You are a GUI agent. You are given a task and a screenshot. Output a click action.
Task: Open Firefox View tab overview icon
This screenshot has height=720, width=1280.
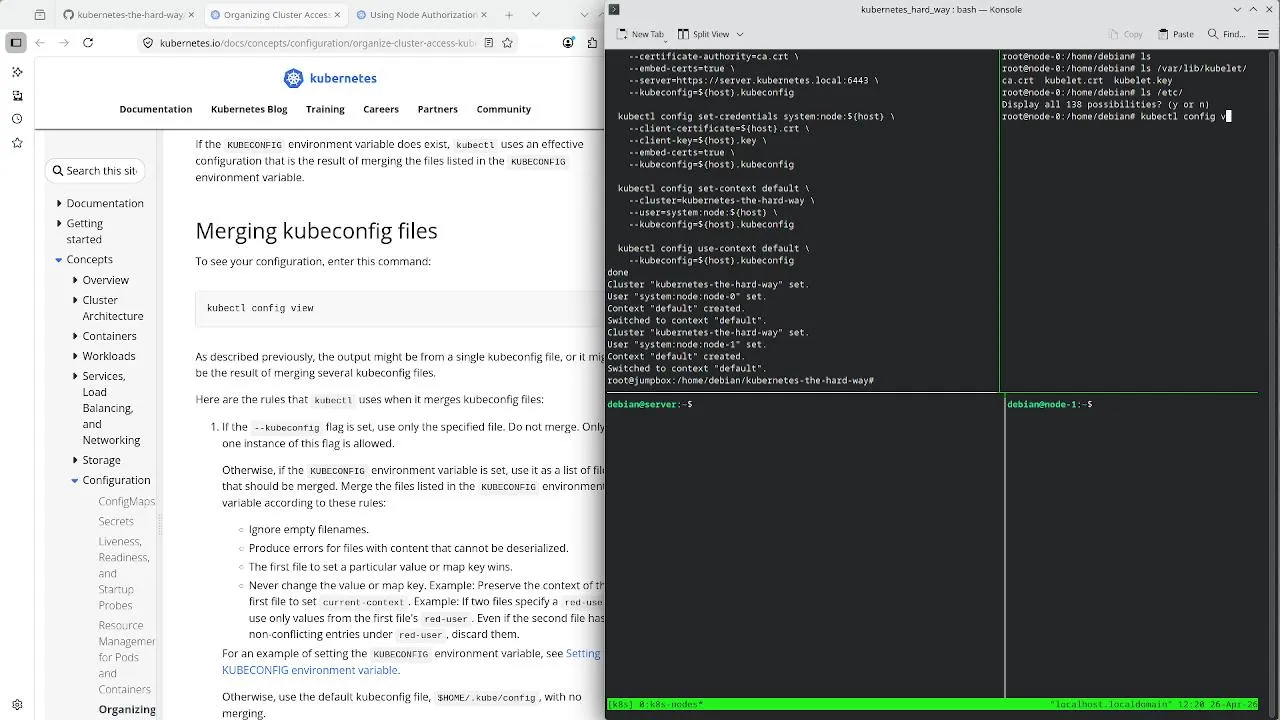(40, 15)
